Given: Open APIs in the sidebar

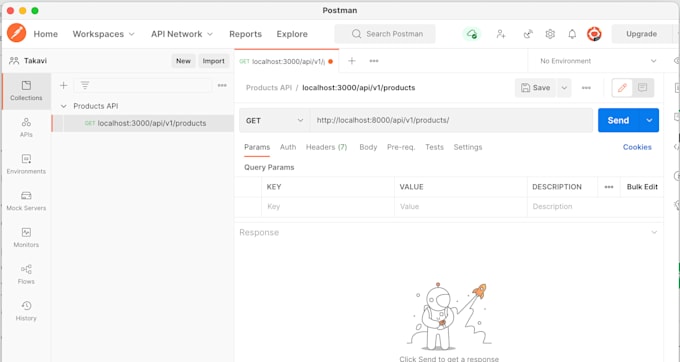Looking at the screenshot, I should 26,127.
